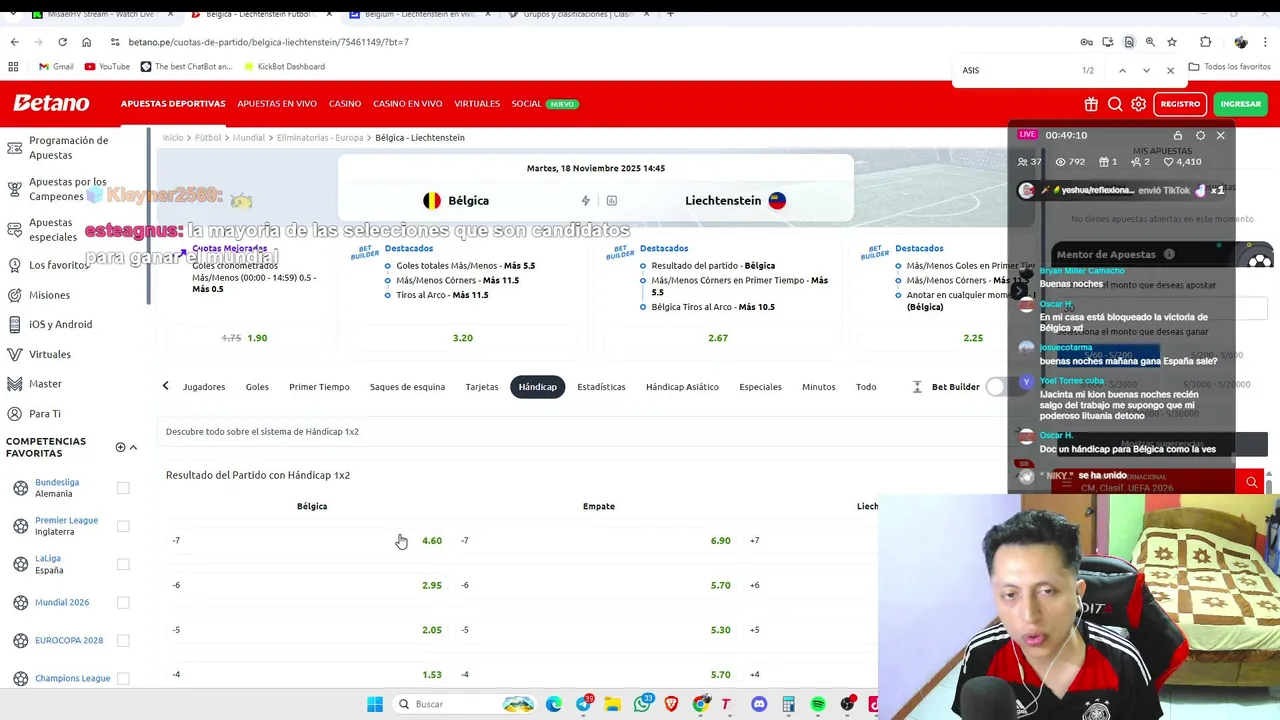Open match statistics icon beside Bélgica

click(612, 201)
